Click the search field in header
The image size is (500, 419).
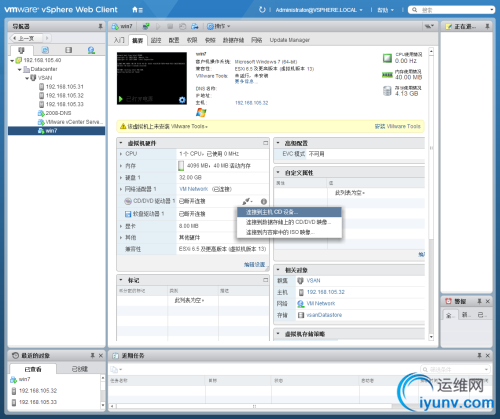coord(451,10)
